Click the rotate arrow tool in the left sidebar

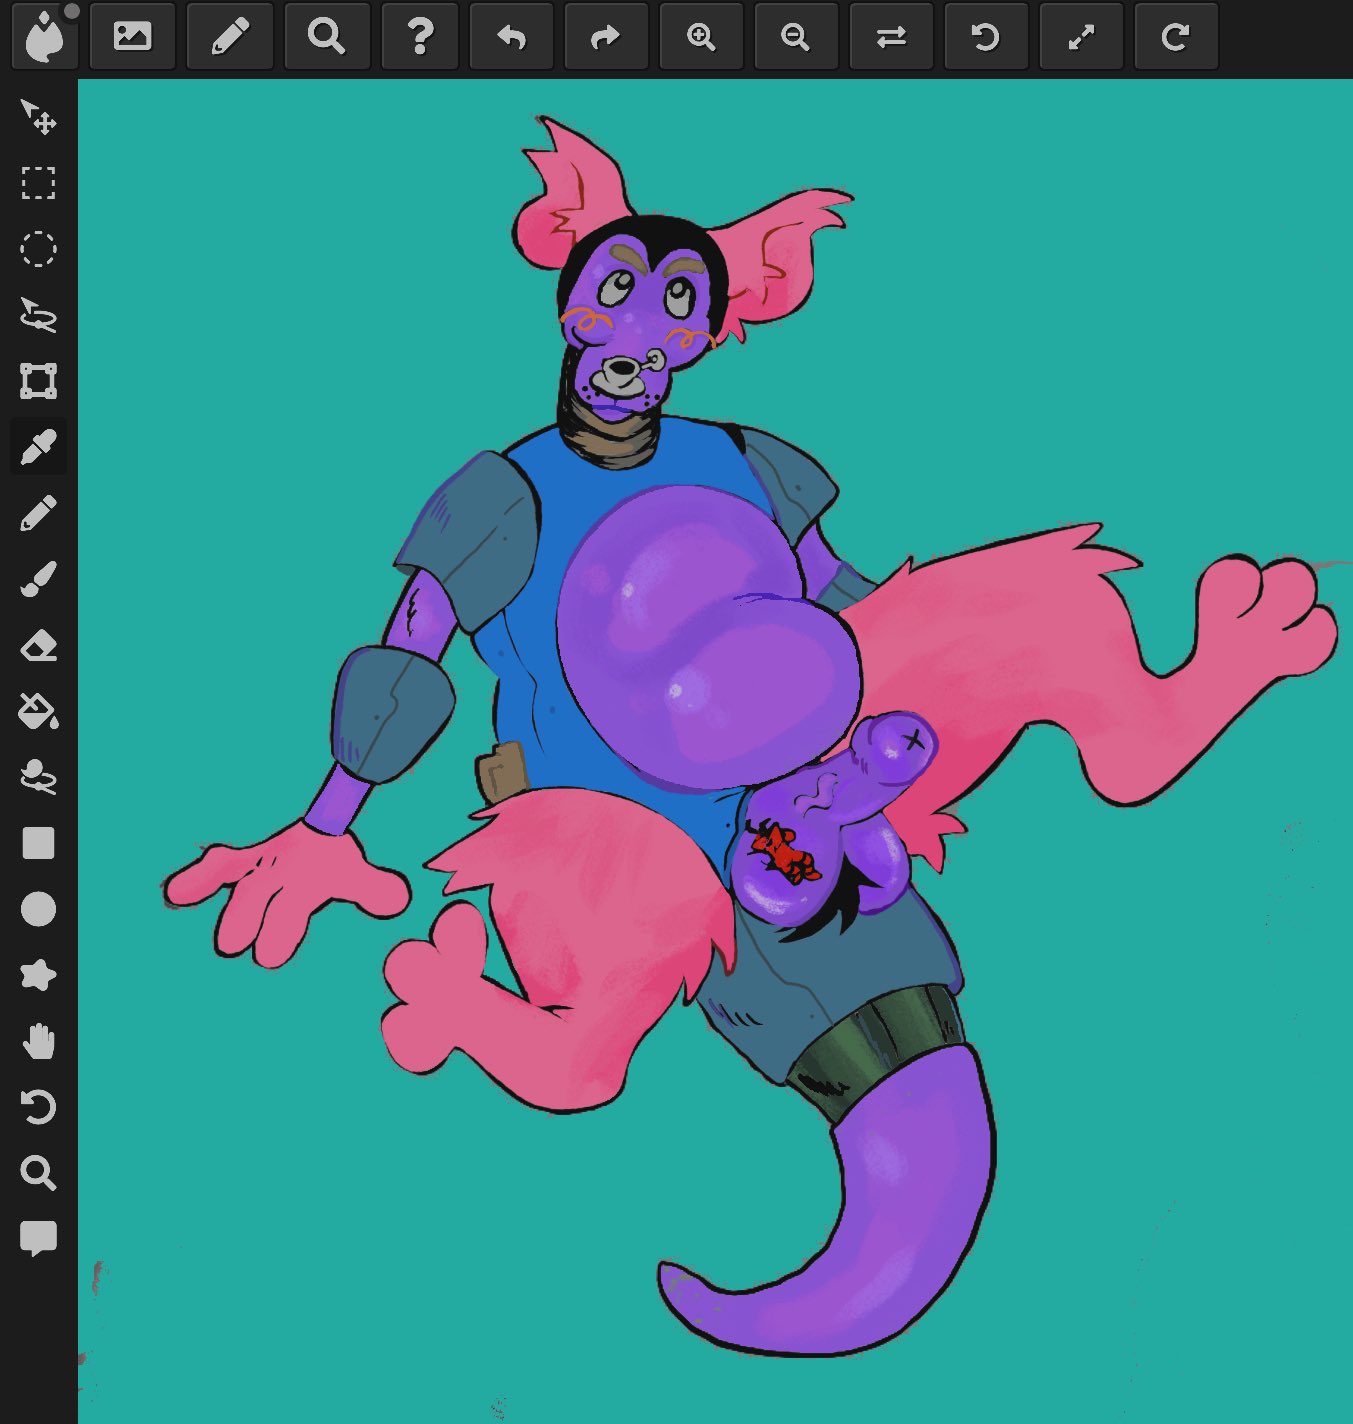tap(38, 1107)
